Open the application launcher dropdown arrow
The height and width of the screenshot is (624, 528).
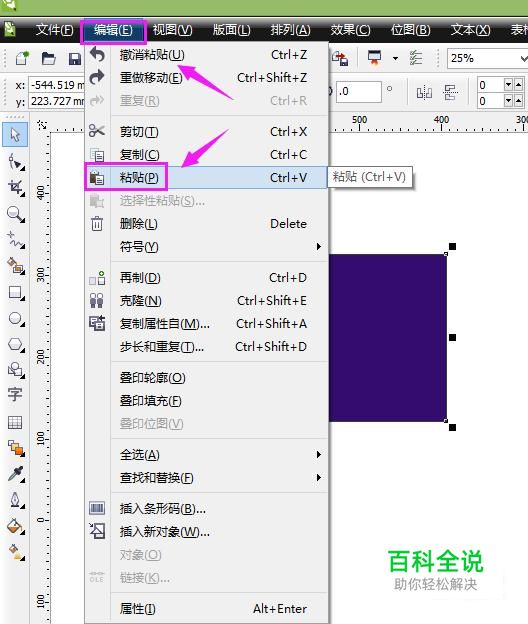(x=395, y=58)
